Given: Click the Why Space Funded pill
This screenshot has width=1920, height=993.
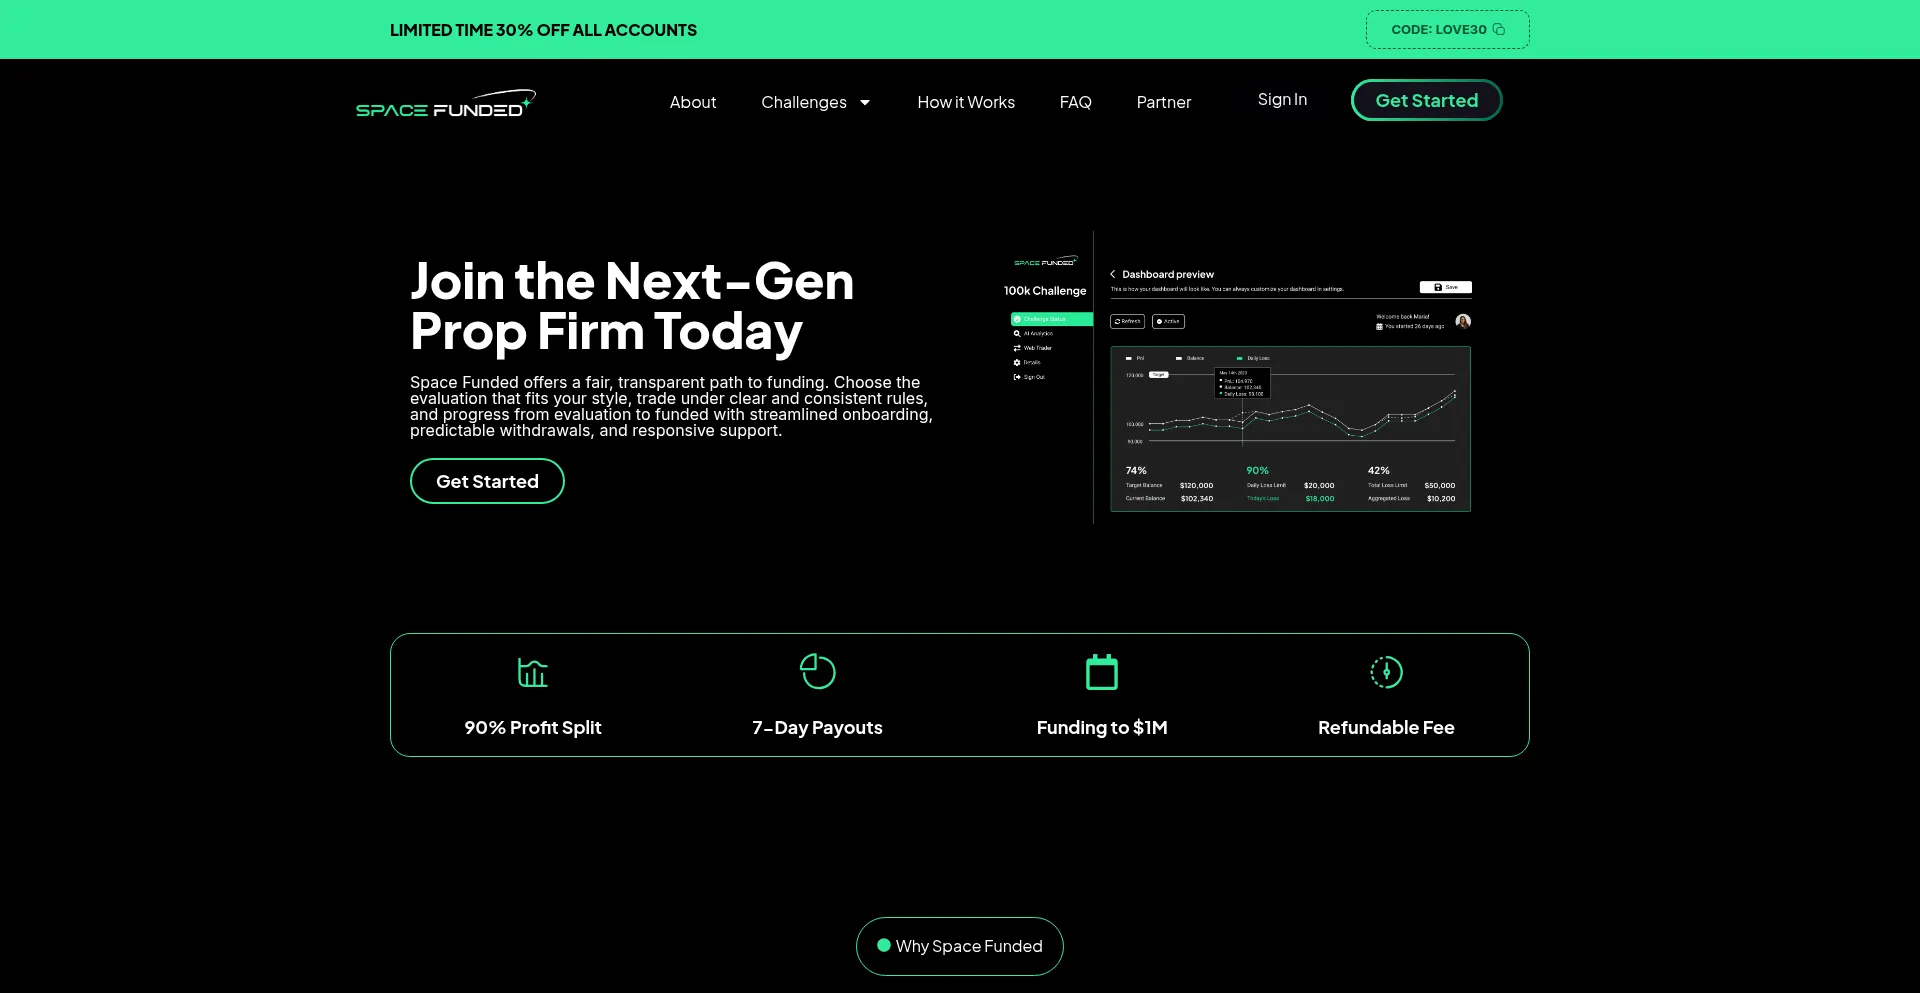Looking at the screenshot, I should (x=960, y=946).
